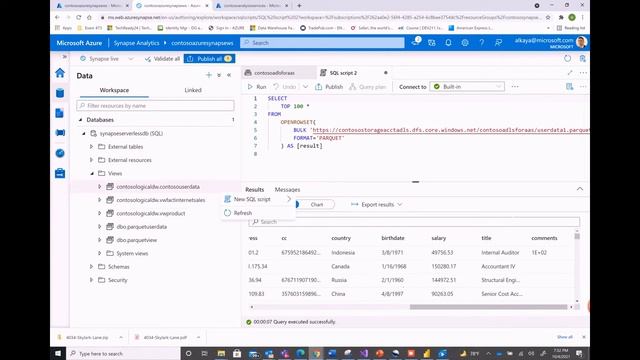
Task: Expand the left navigation sidebar
Action: [x=64, y=57]
